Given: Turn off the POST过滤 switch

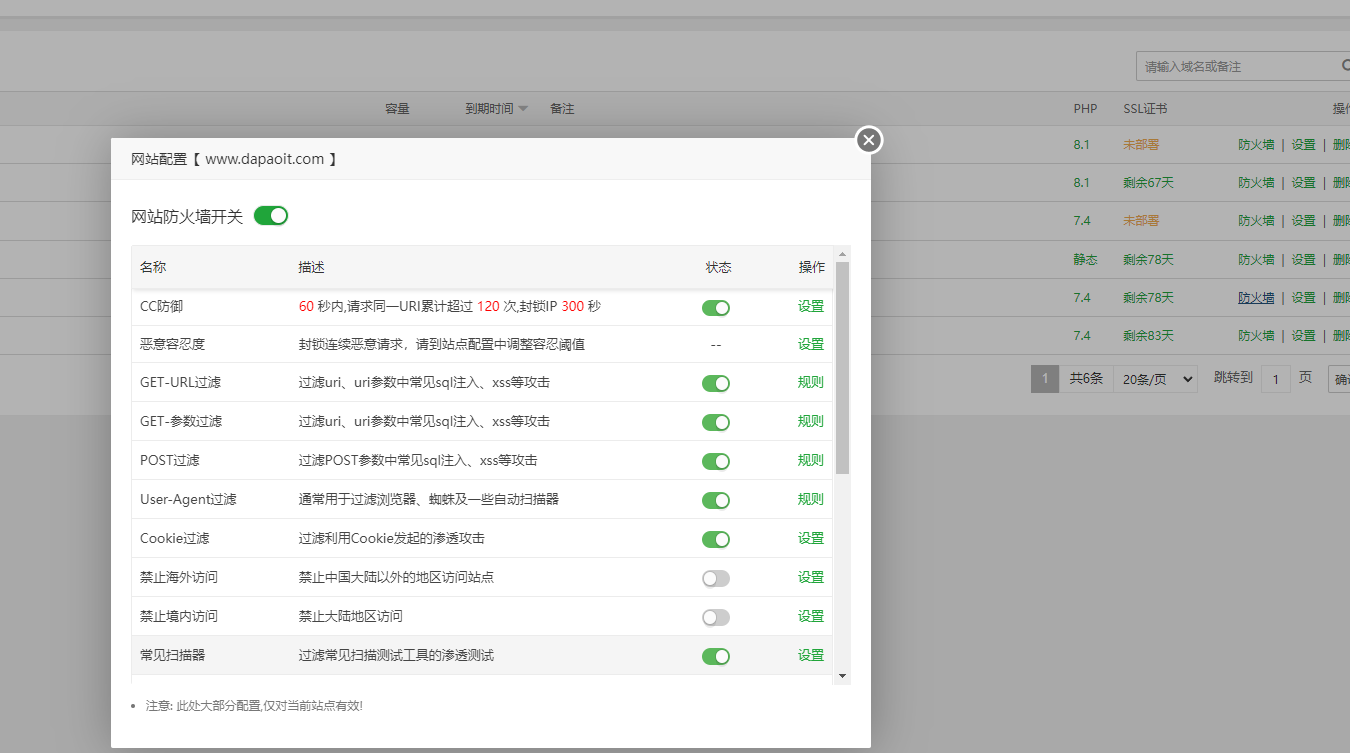Looking at the screenshot, I should (716, 461).
